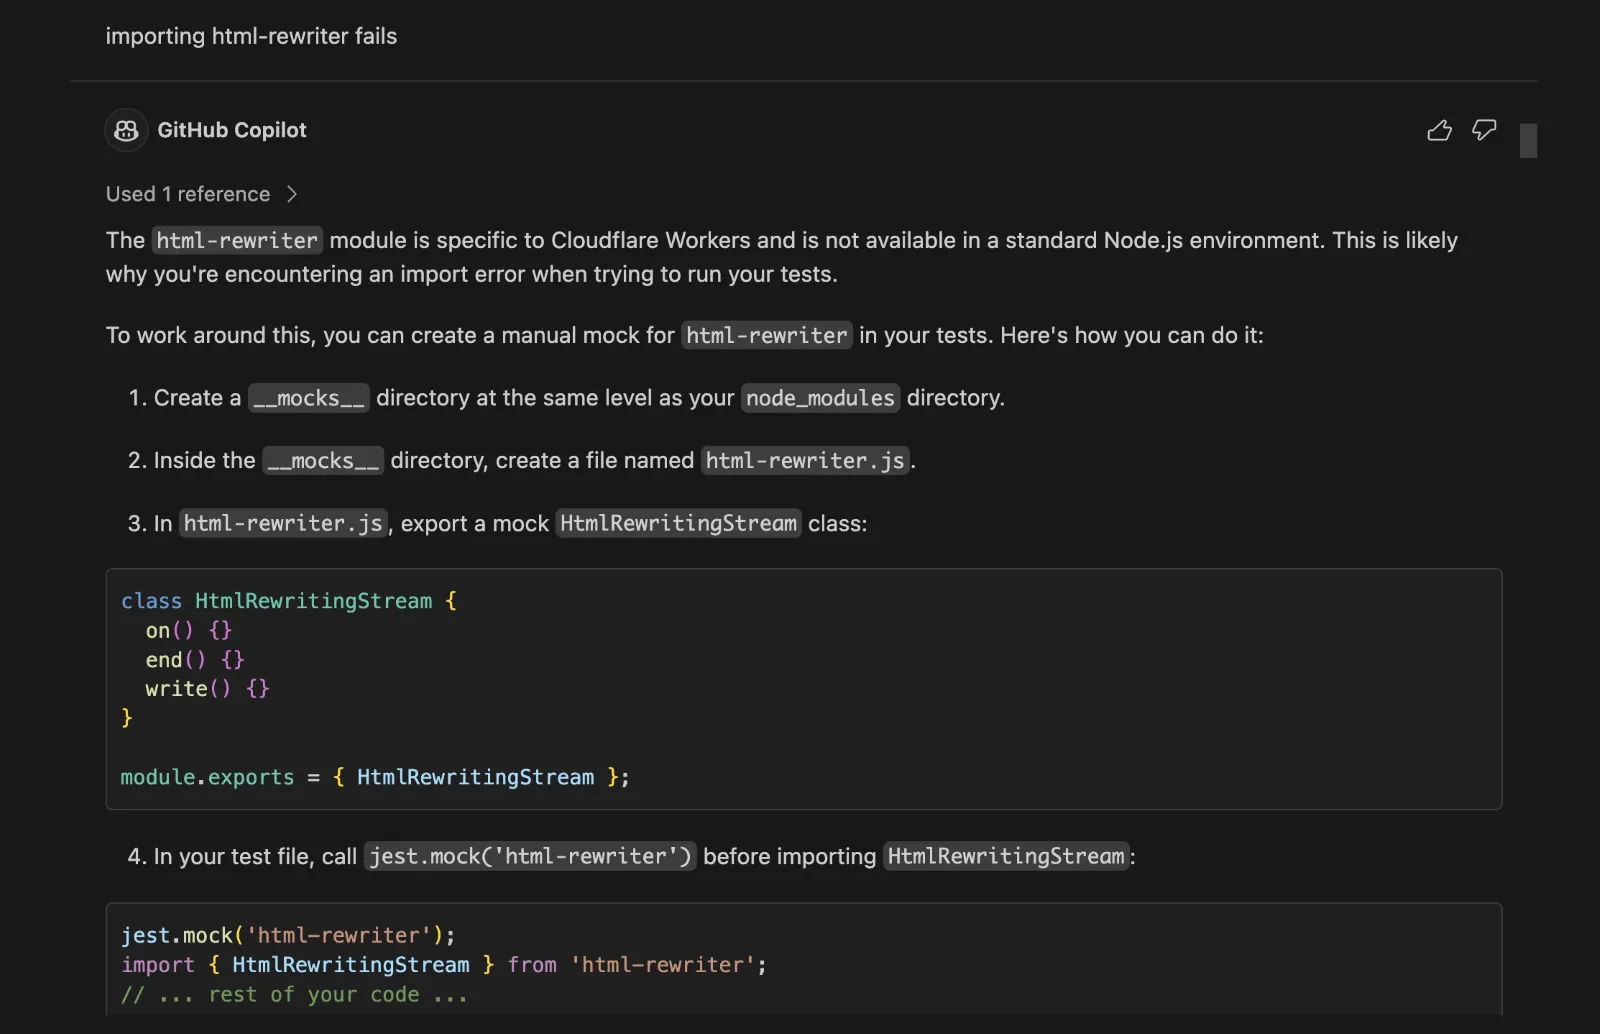This screenshot has width=1600, height=1034.
Task: Click the user message 'importing html-rewriter fails'
Action: coord(251,36)
